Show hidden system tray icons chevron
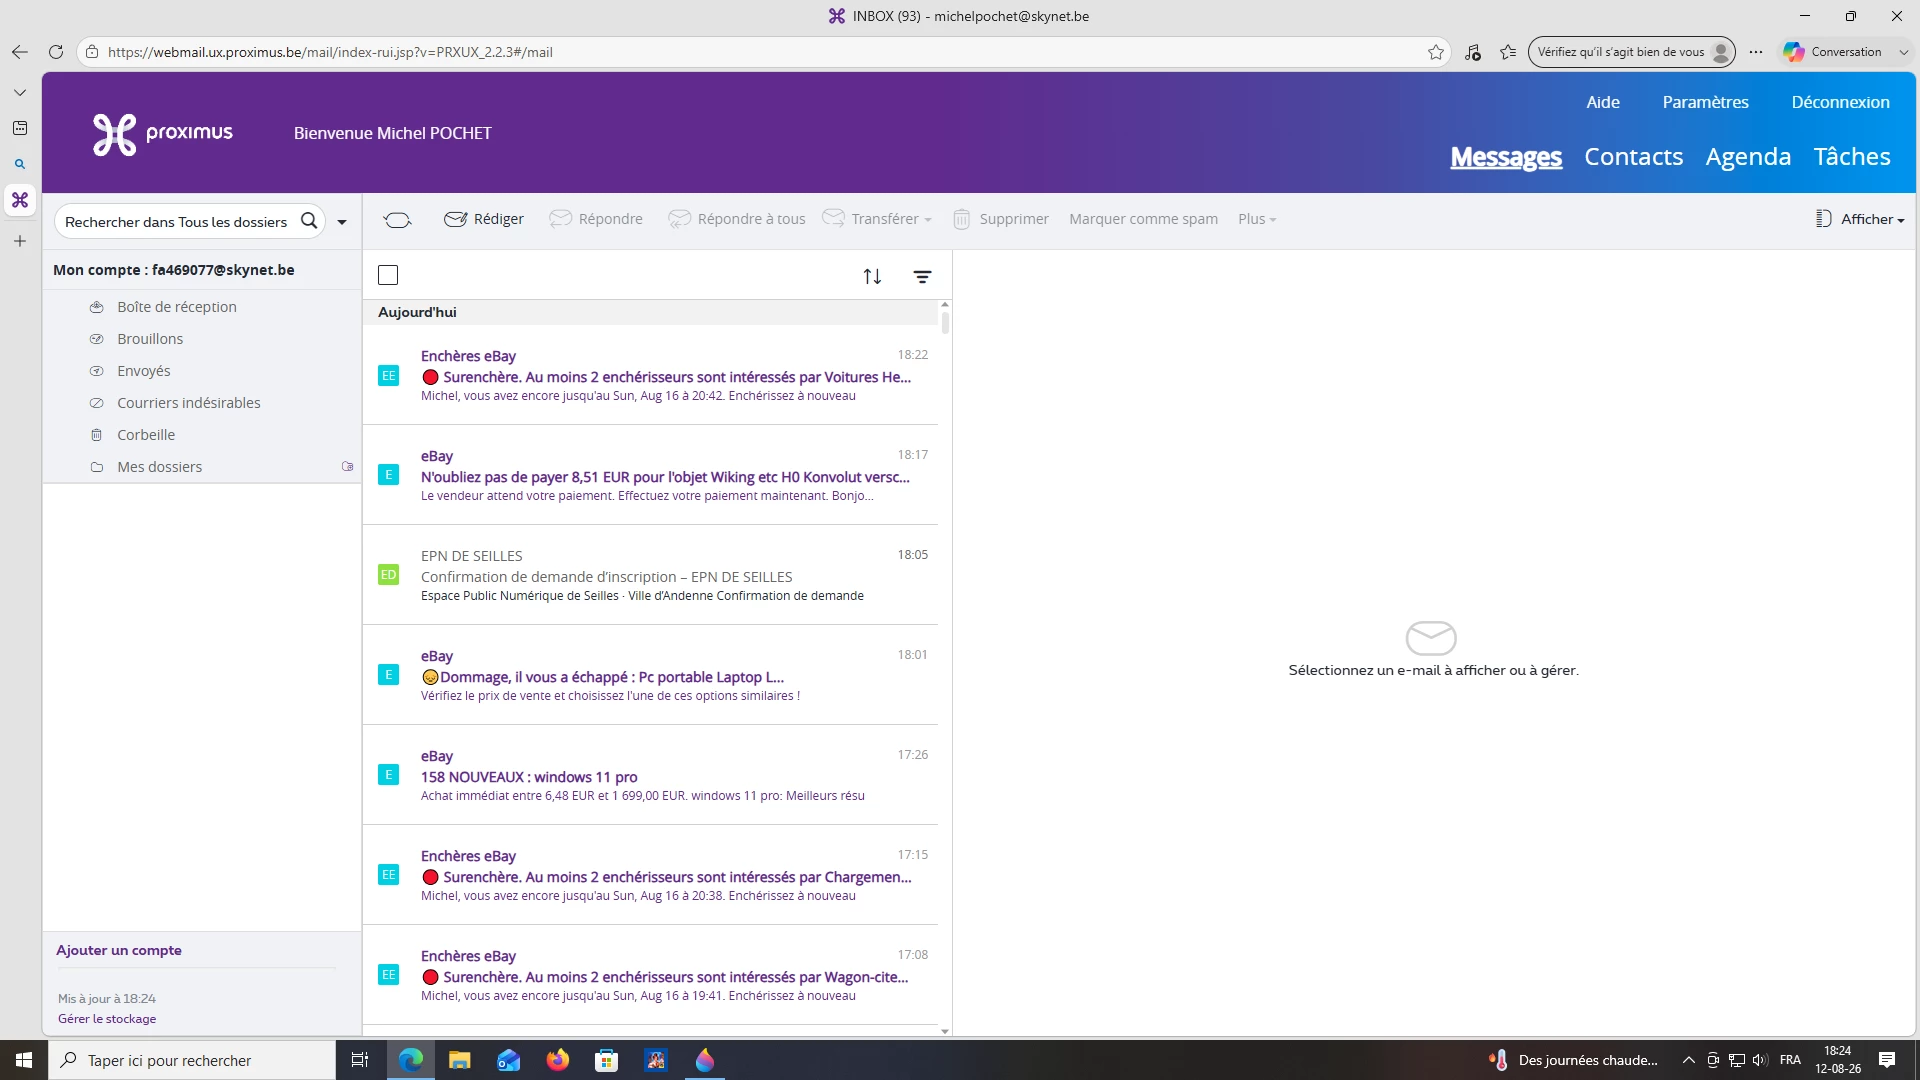This screenshot has height=1080, width=1920. (1689, 1060)
